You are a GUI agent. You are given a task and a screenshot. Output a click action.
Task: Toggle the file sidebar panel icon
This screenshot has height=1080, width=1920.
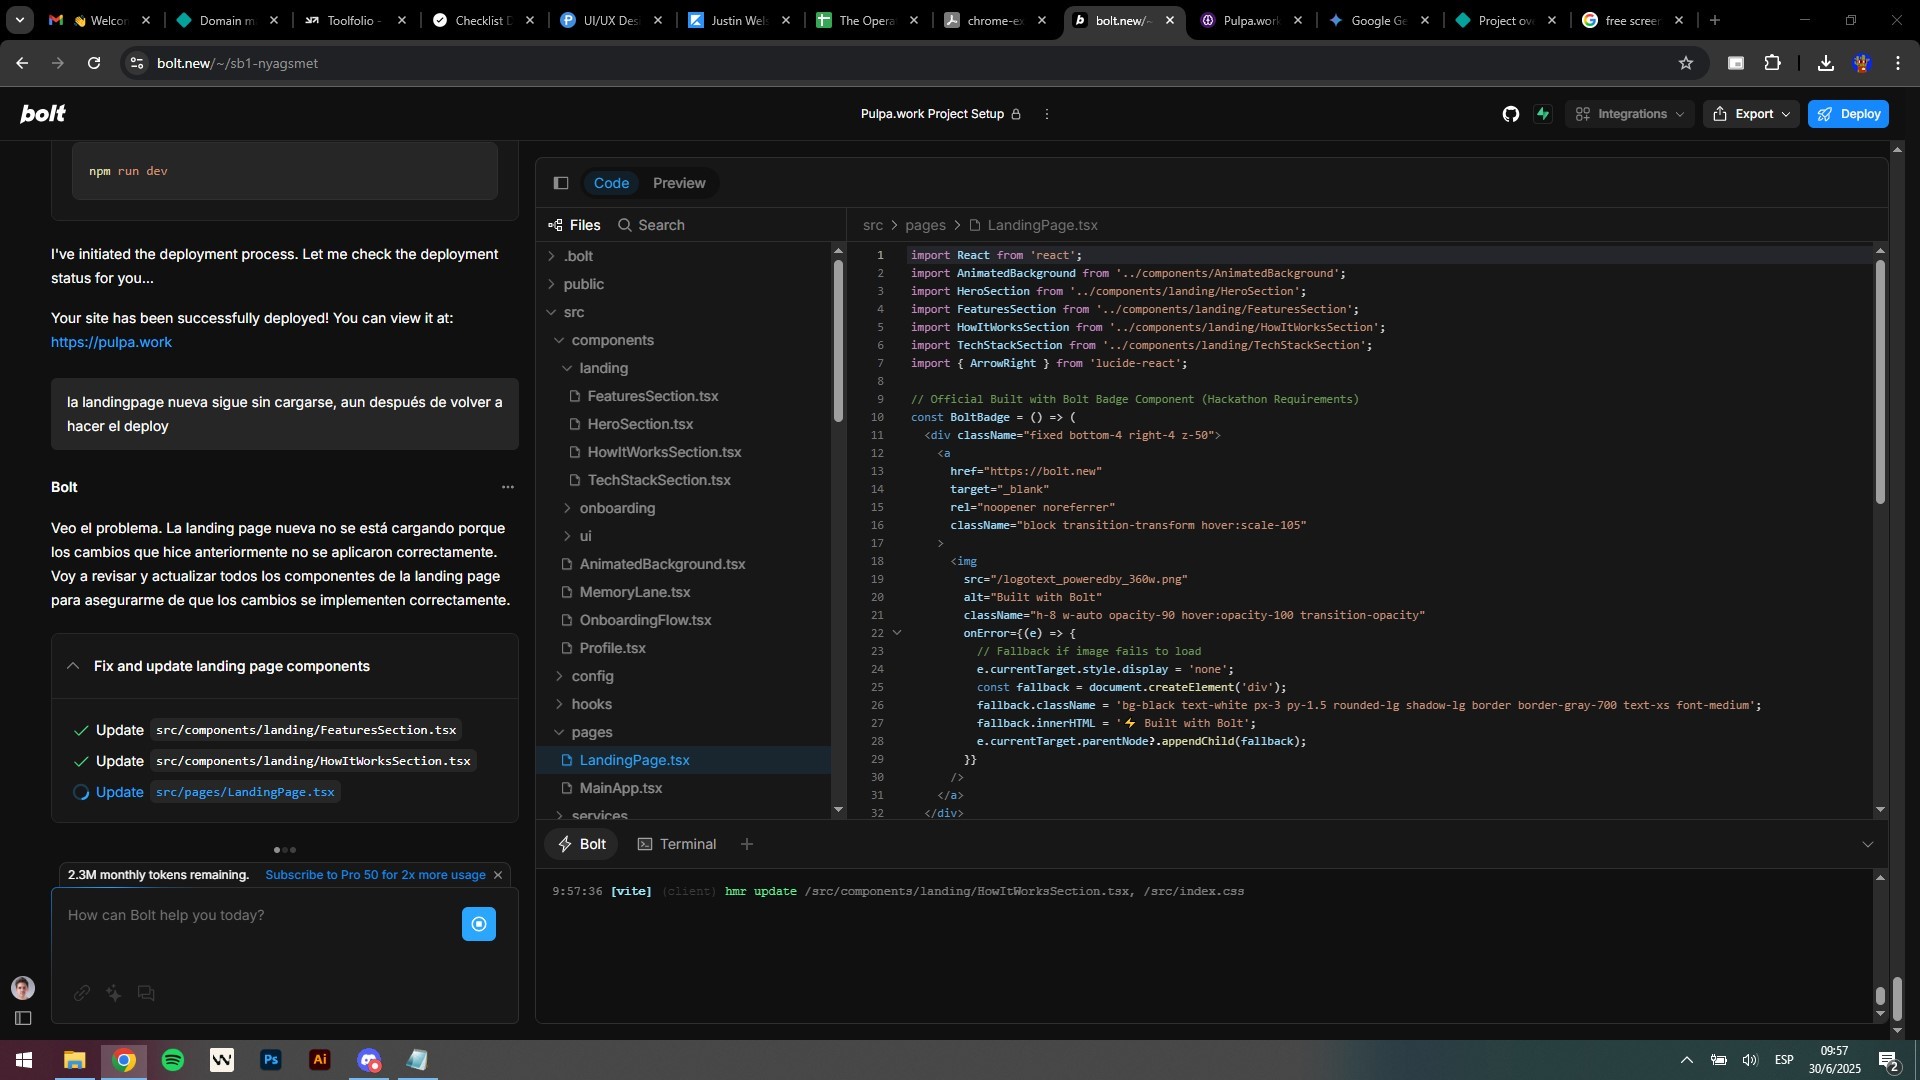point(561,183)
